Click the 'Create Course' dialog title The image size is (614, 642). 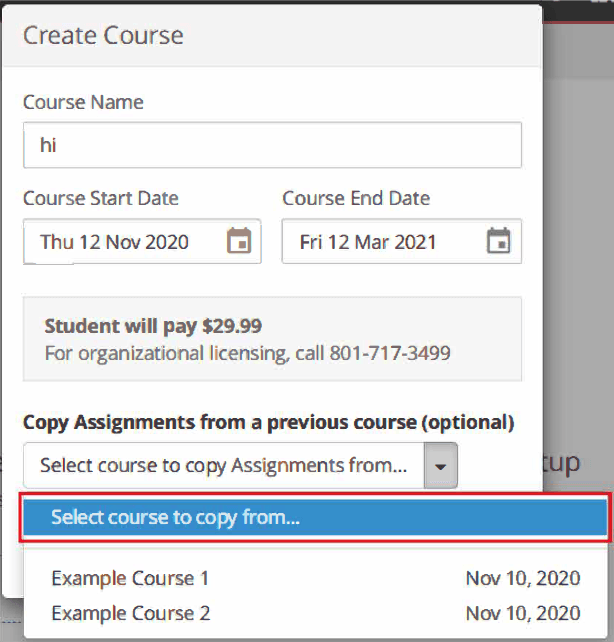tap(103, 35)
